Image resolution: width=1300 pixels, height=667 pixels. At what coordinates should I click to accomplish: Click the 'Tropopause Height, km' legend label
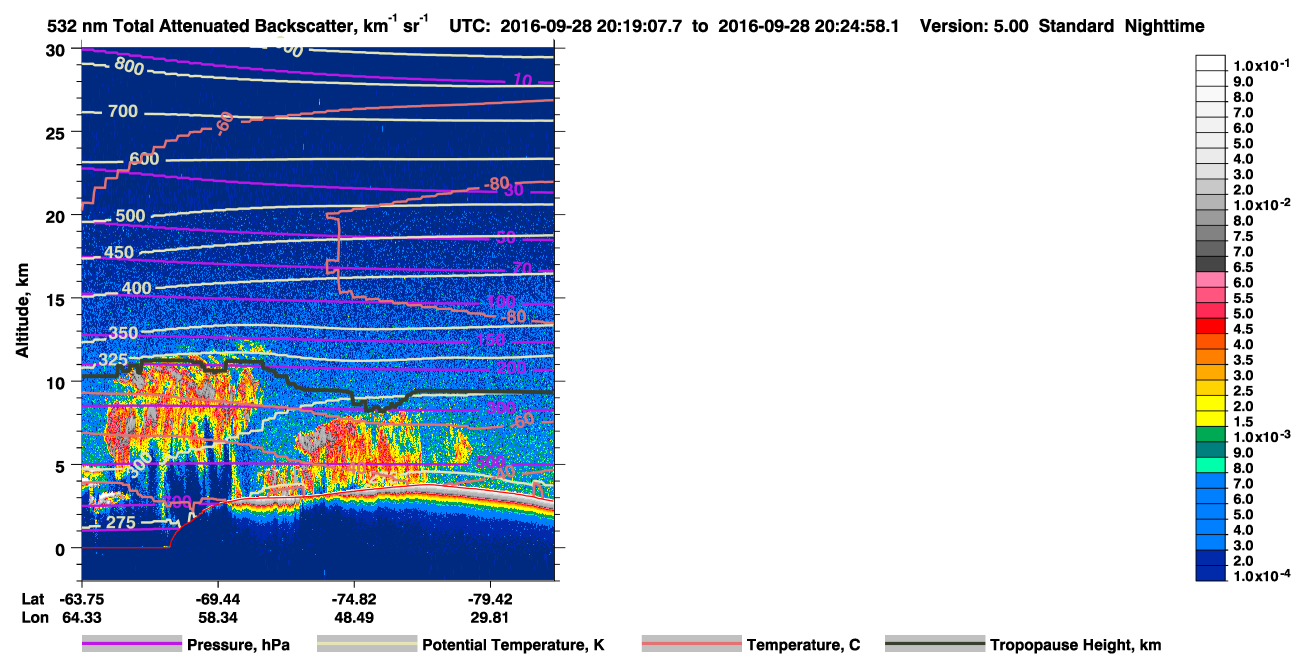click(x=1075, y=645)
